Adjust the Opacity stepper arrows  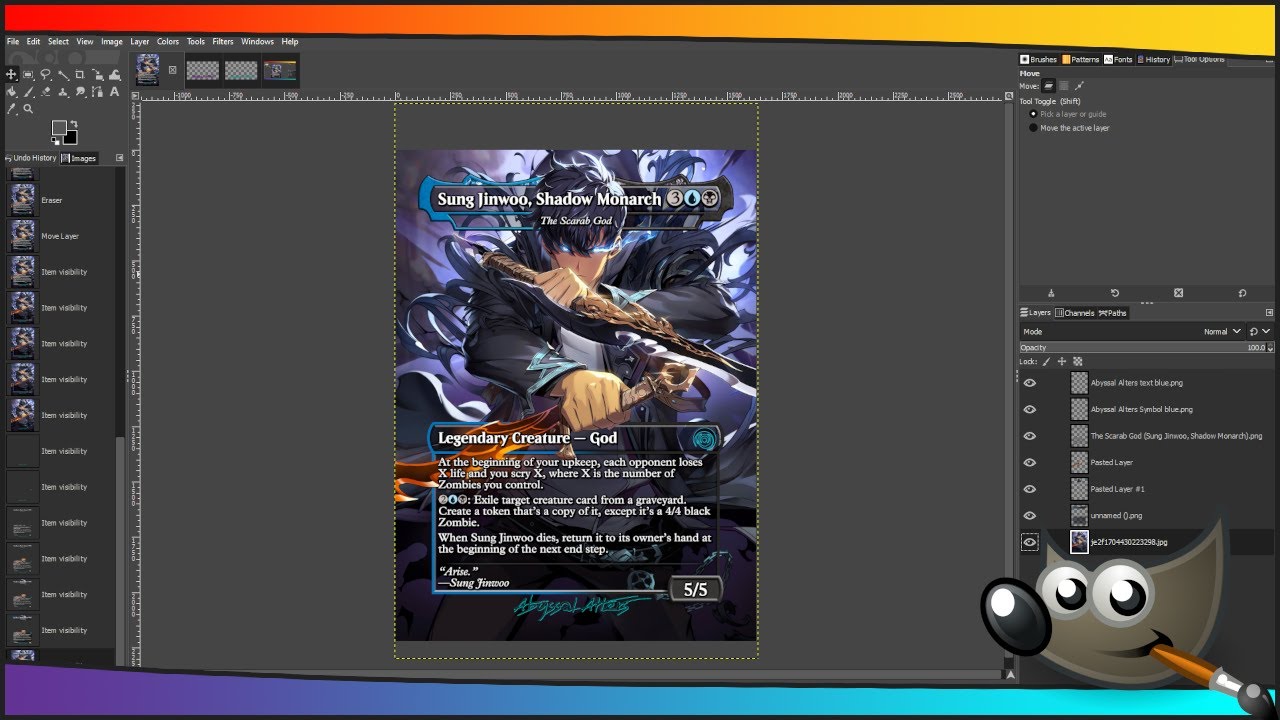tap(1270, 347)
